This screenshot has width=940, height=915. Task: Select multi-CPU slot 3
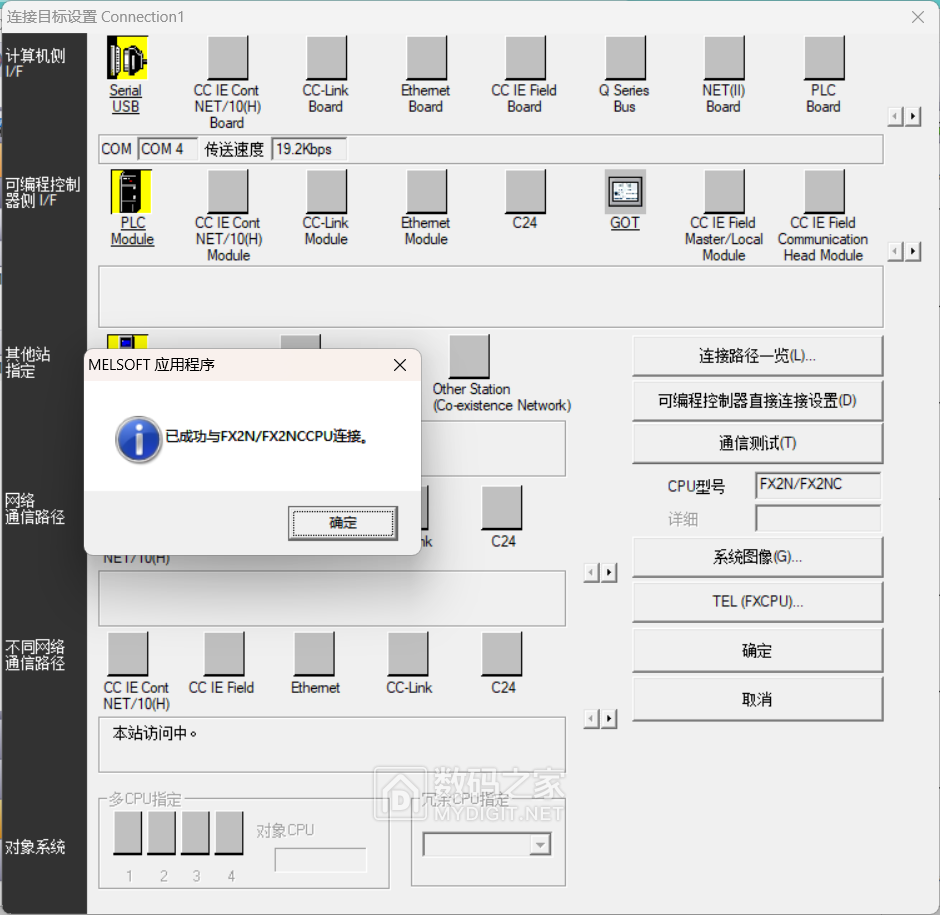195,833
